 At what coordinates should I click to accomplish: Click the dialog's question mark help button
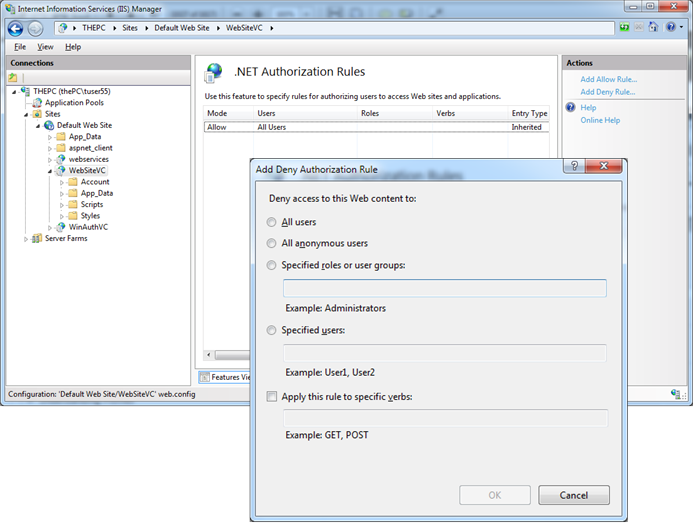click(x=574, y=166)
